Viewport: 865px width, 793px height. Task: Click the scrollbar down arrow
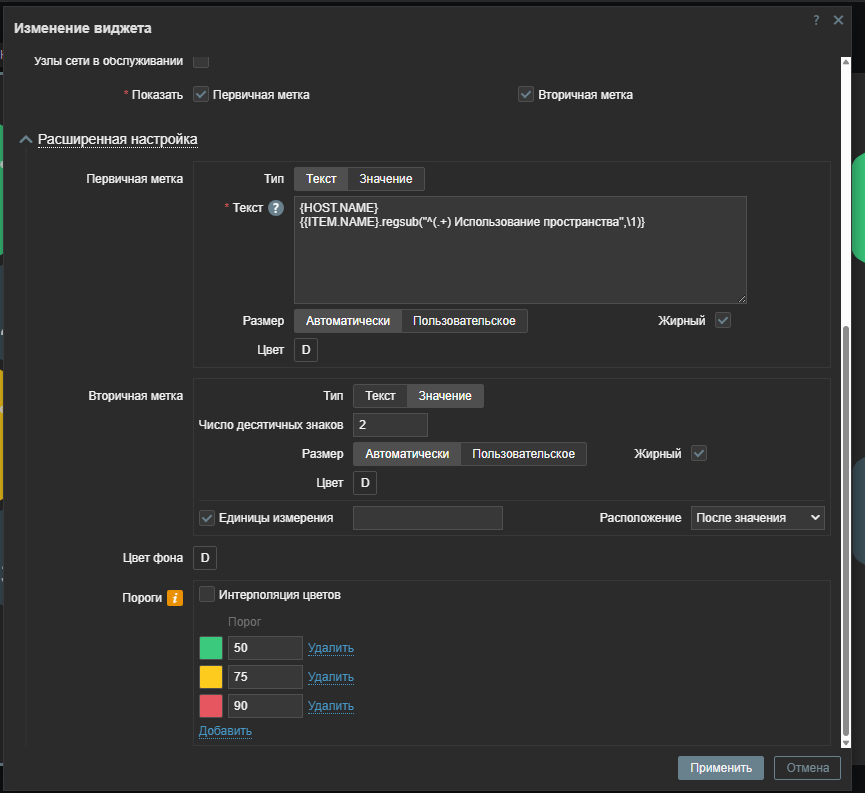pos(846,743)
